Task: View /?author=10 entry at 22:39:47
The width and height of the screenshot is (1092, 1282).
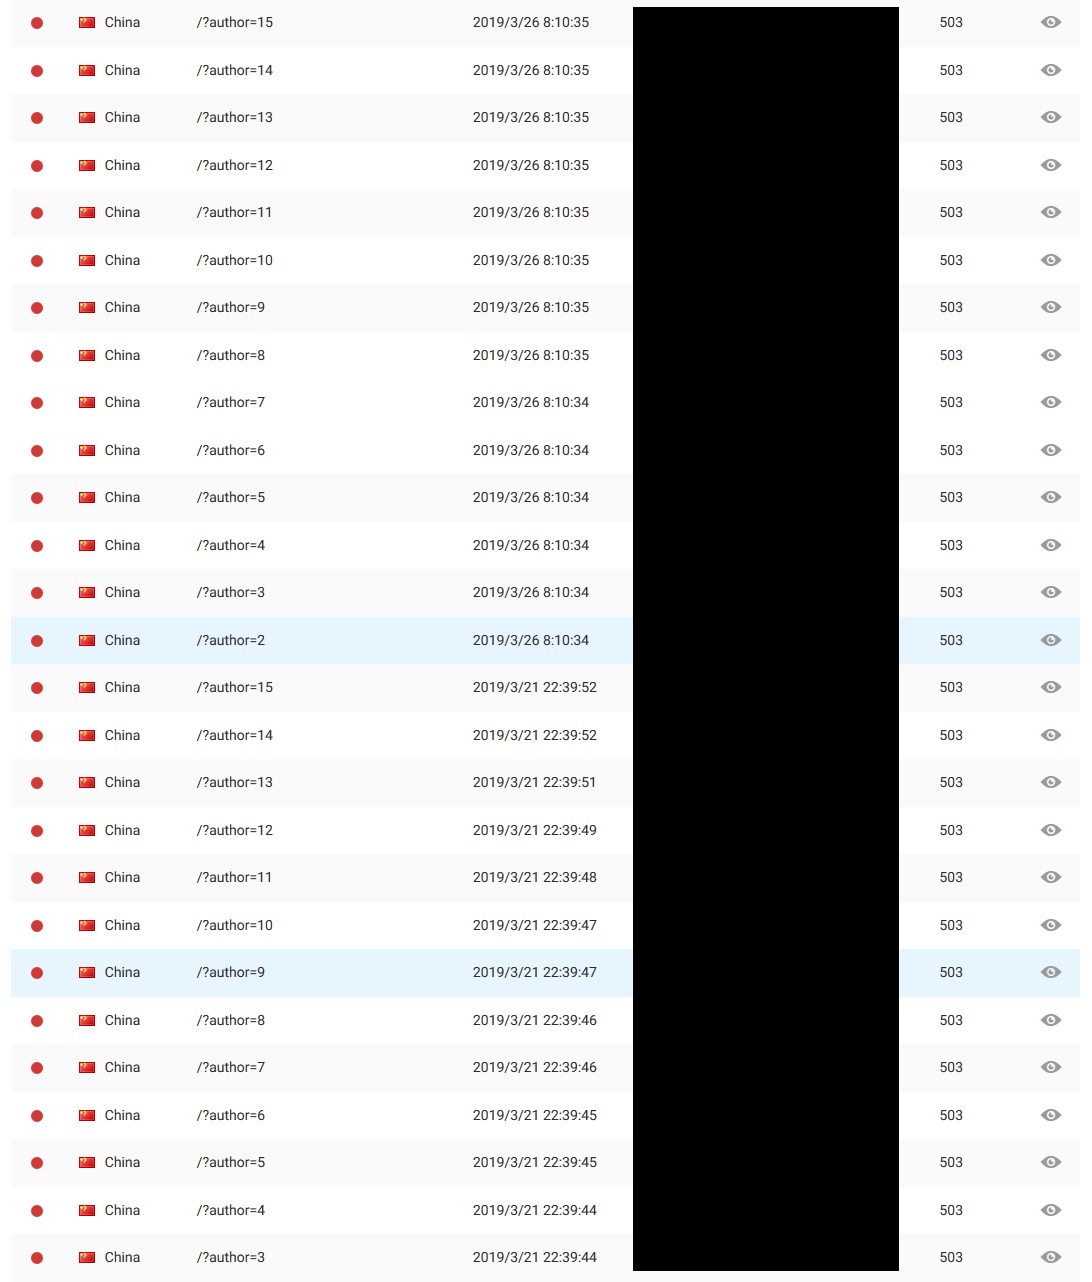Action: click(x=1050, y=925)
